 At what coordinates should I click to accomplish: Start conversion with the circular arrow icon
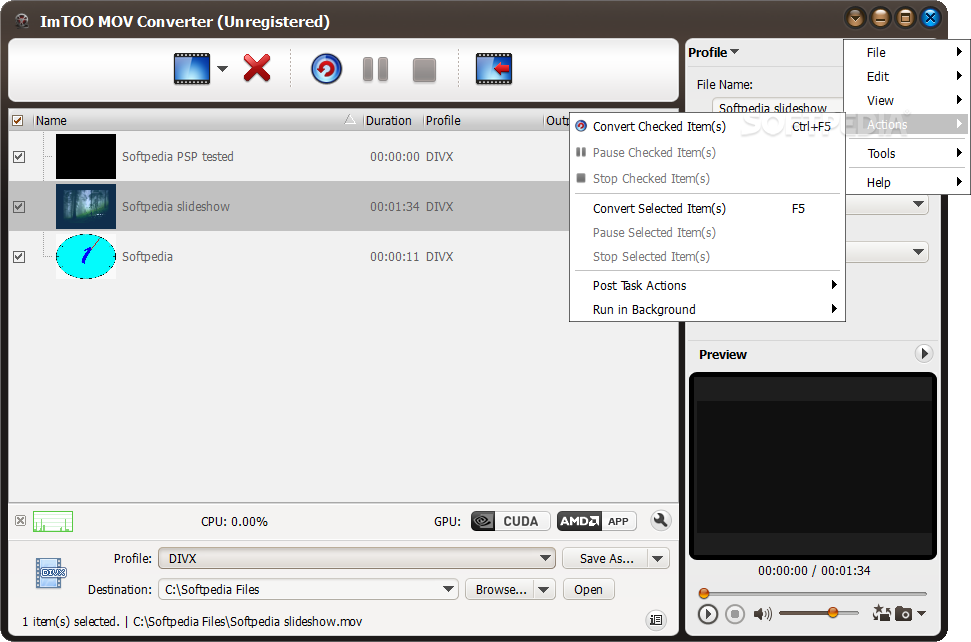coord(326,69)
